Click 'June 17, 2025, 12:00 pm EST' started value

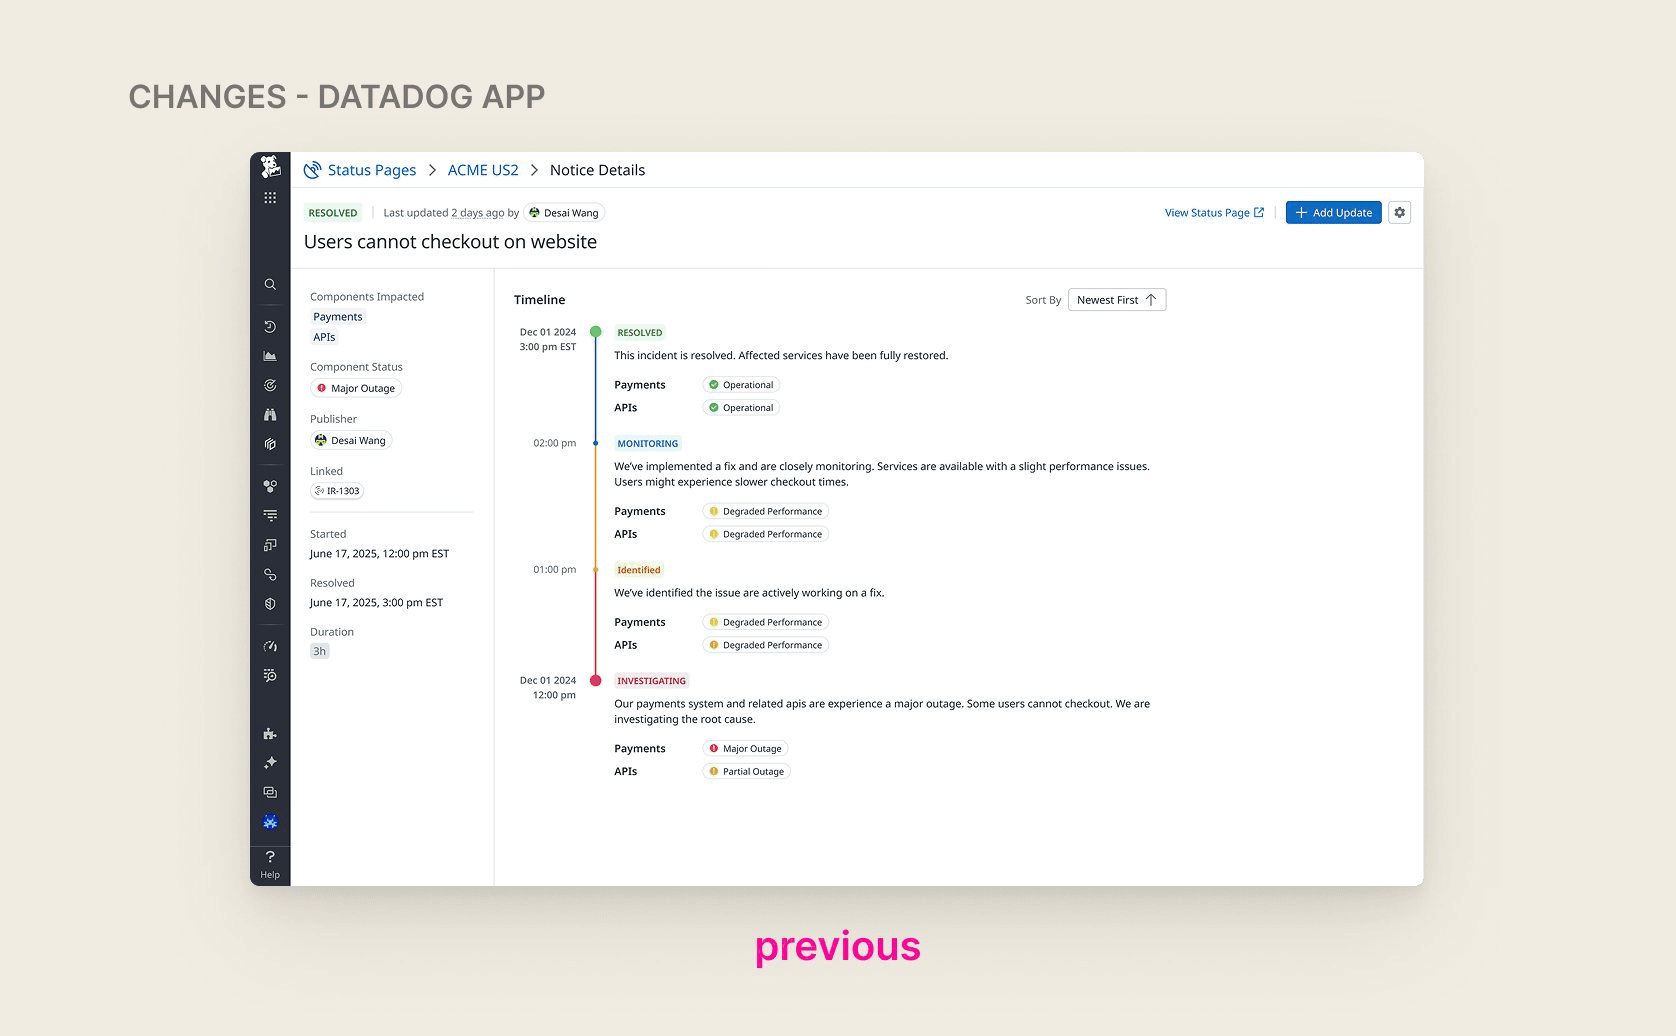click(x=379, y=554)
